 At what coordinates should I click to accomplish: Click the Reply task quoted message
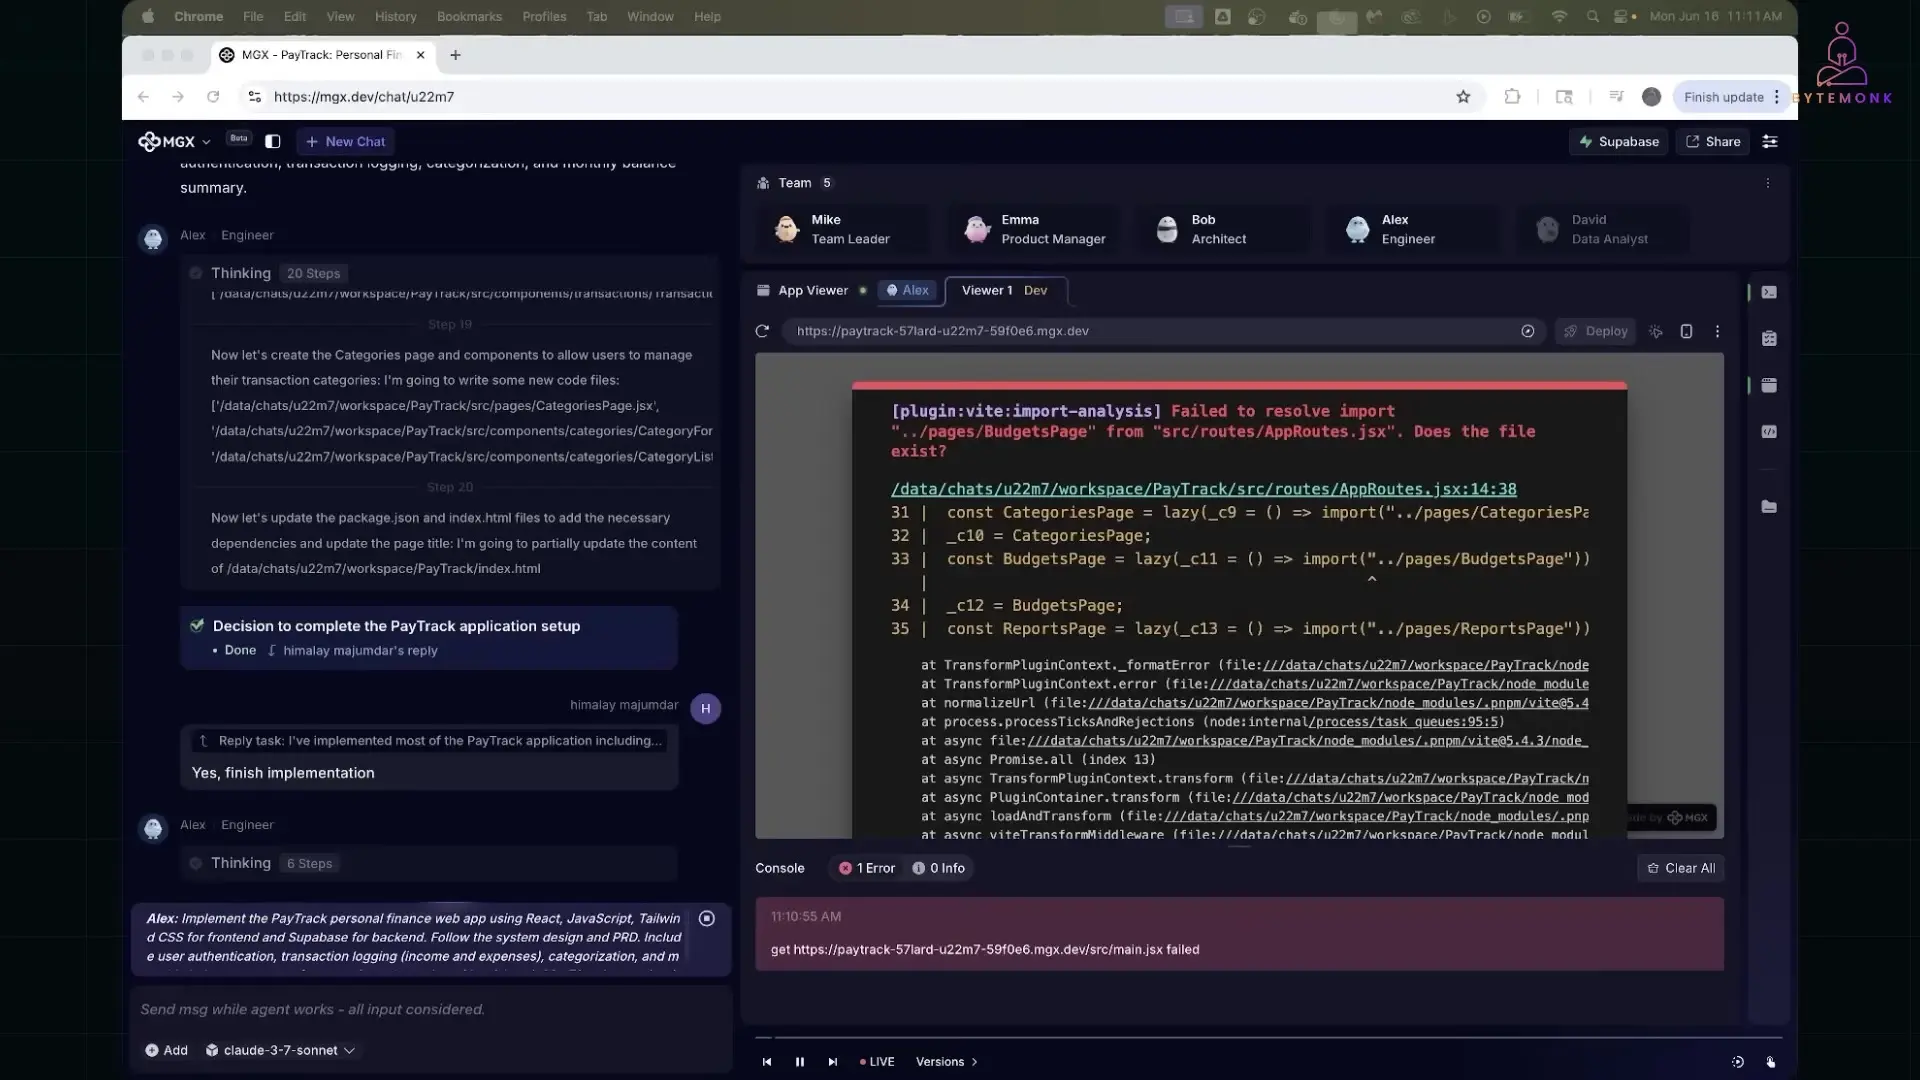click(430, 741)
